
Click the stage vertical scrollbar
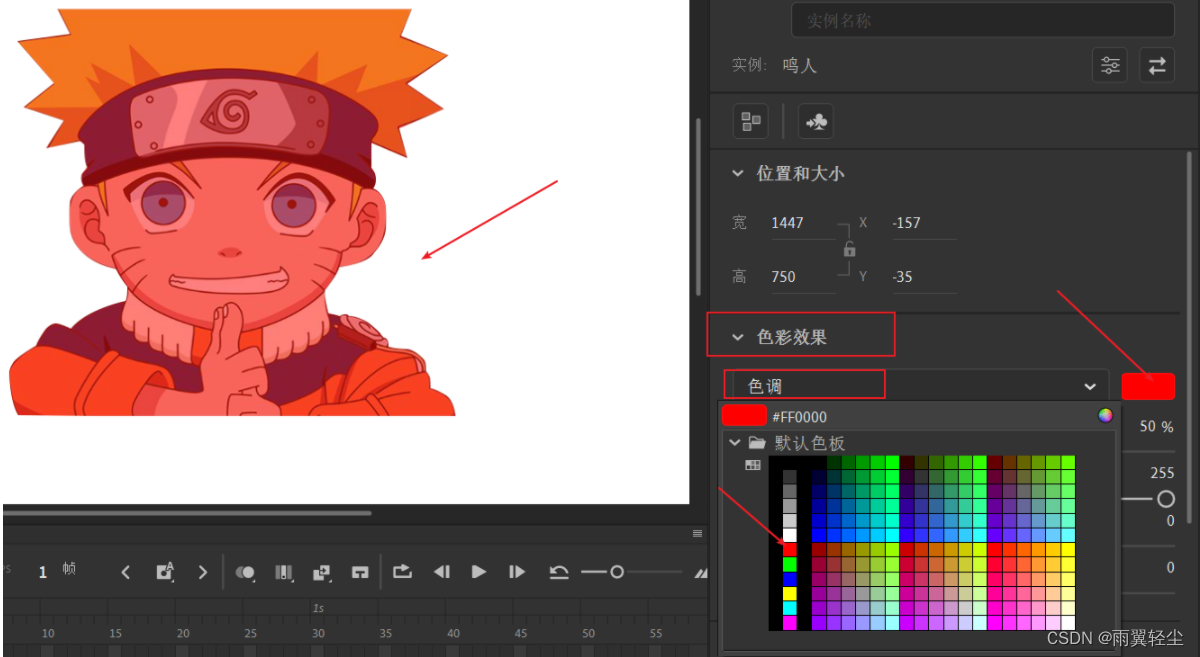point(698,205)
